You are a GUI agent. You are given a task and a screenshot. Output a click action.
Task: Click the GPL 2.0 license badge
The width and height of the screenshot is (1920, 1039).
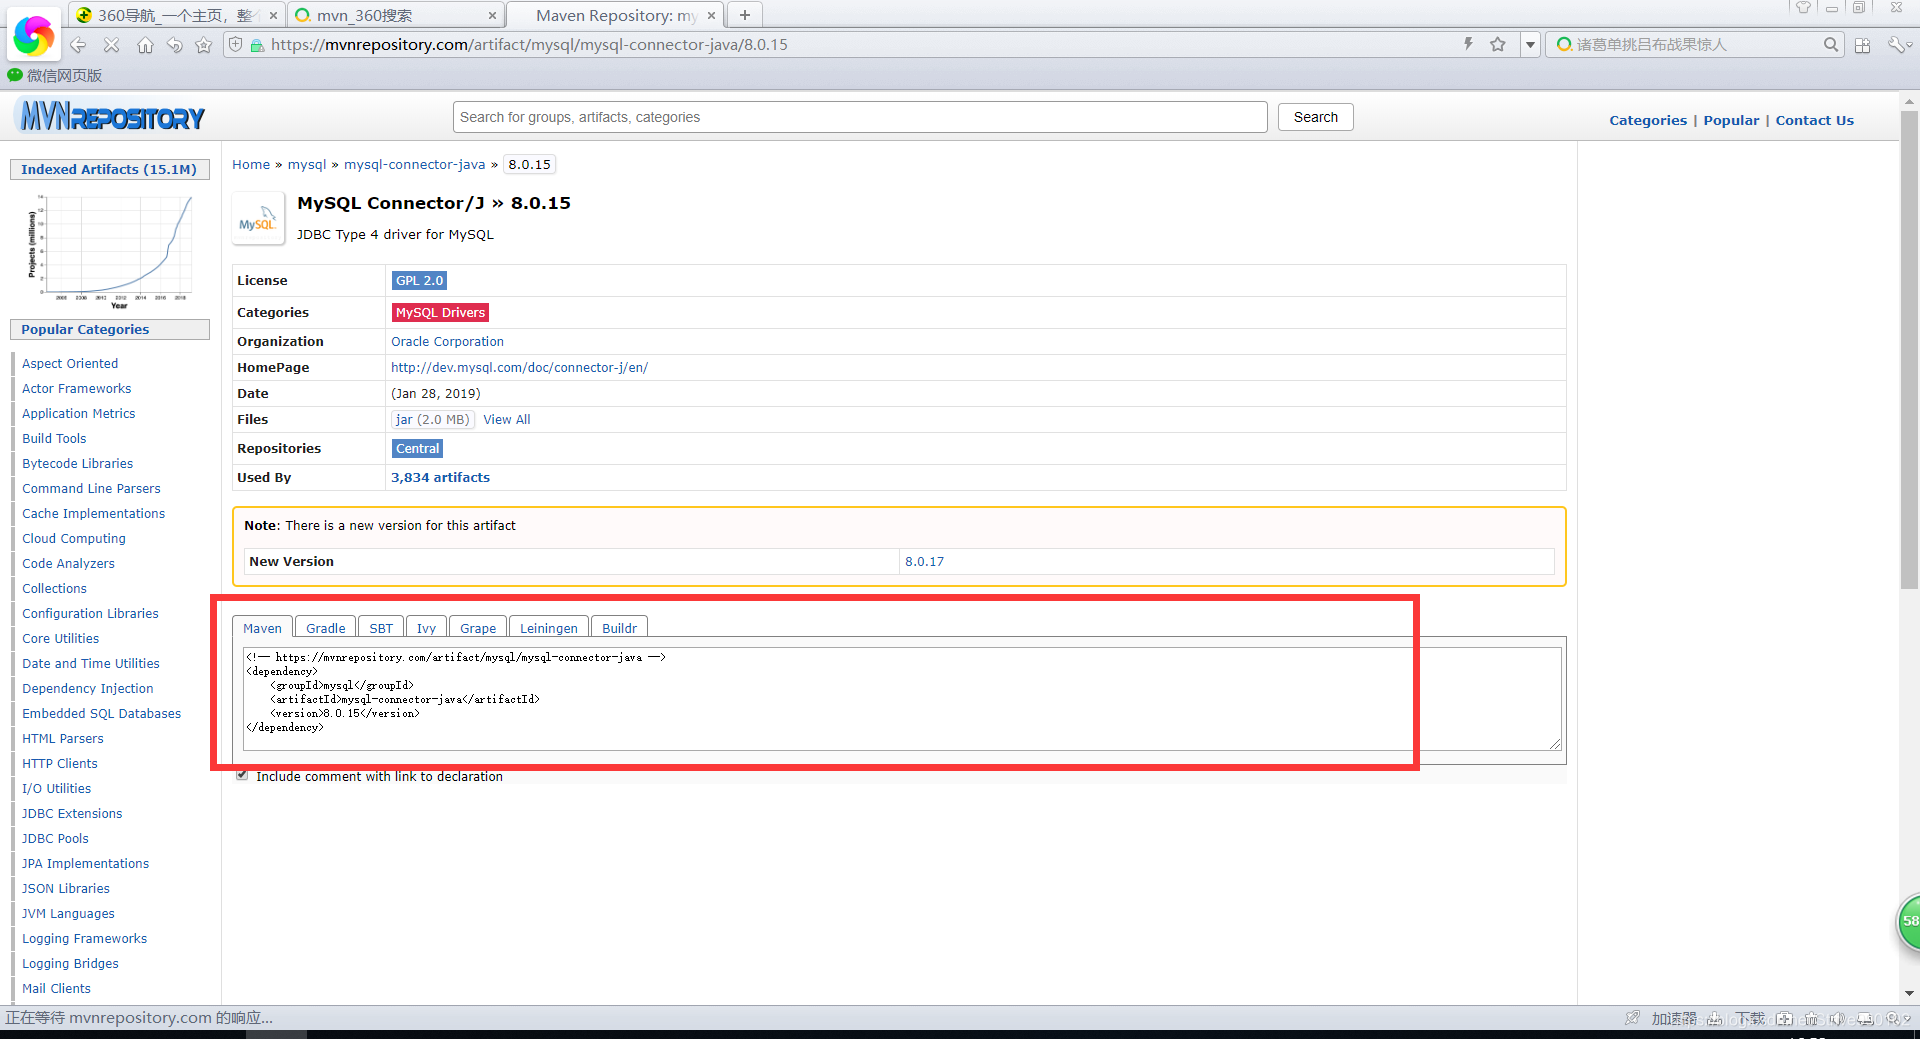coord(419,281)
